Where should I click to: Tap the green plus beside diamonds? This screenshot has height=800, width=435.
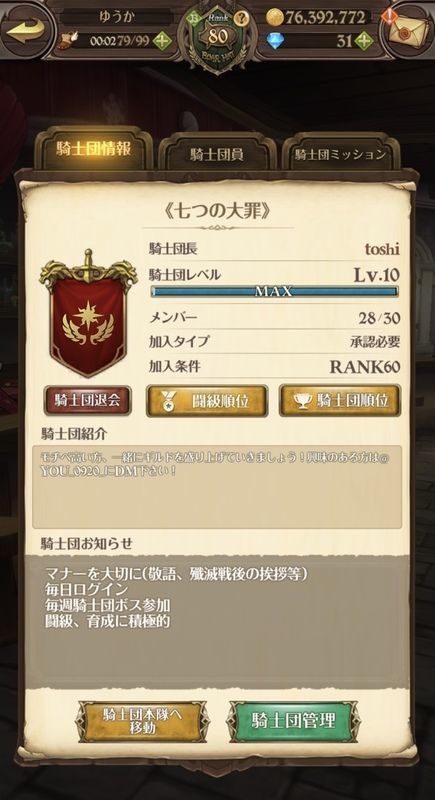[x=364, y=41]
